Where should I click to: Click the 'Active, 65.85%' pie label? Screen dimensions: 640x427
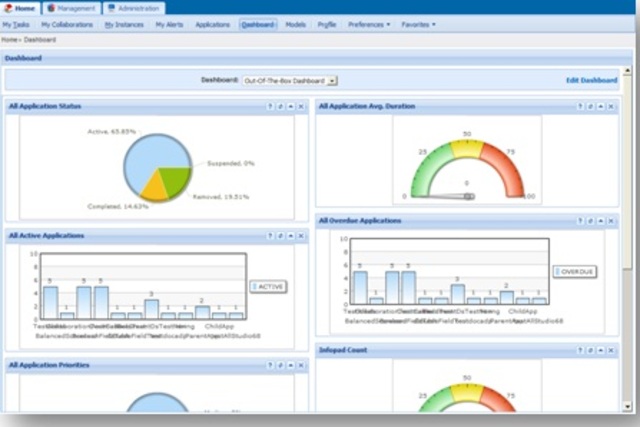(x=111, y=131)
